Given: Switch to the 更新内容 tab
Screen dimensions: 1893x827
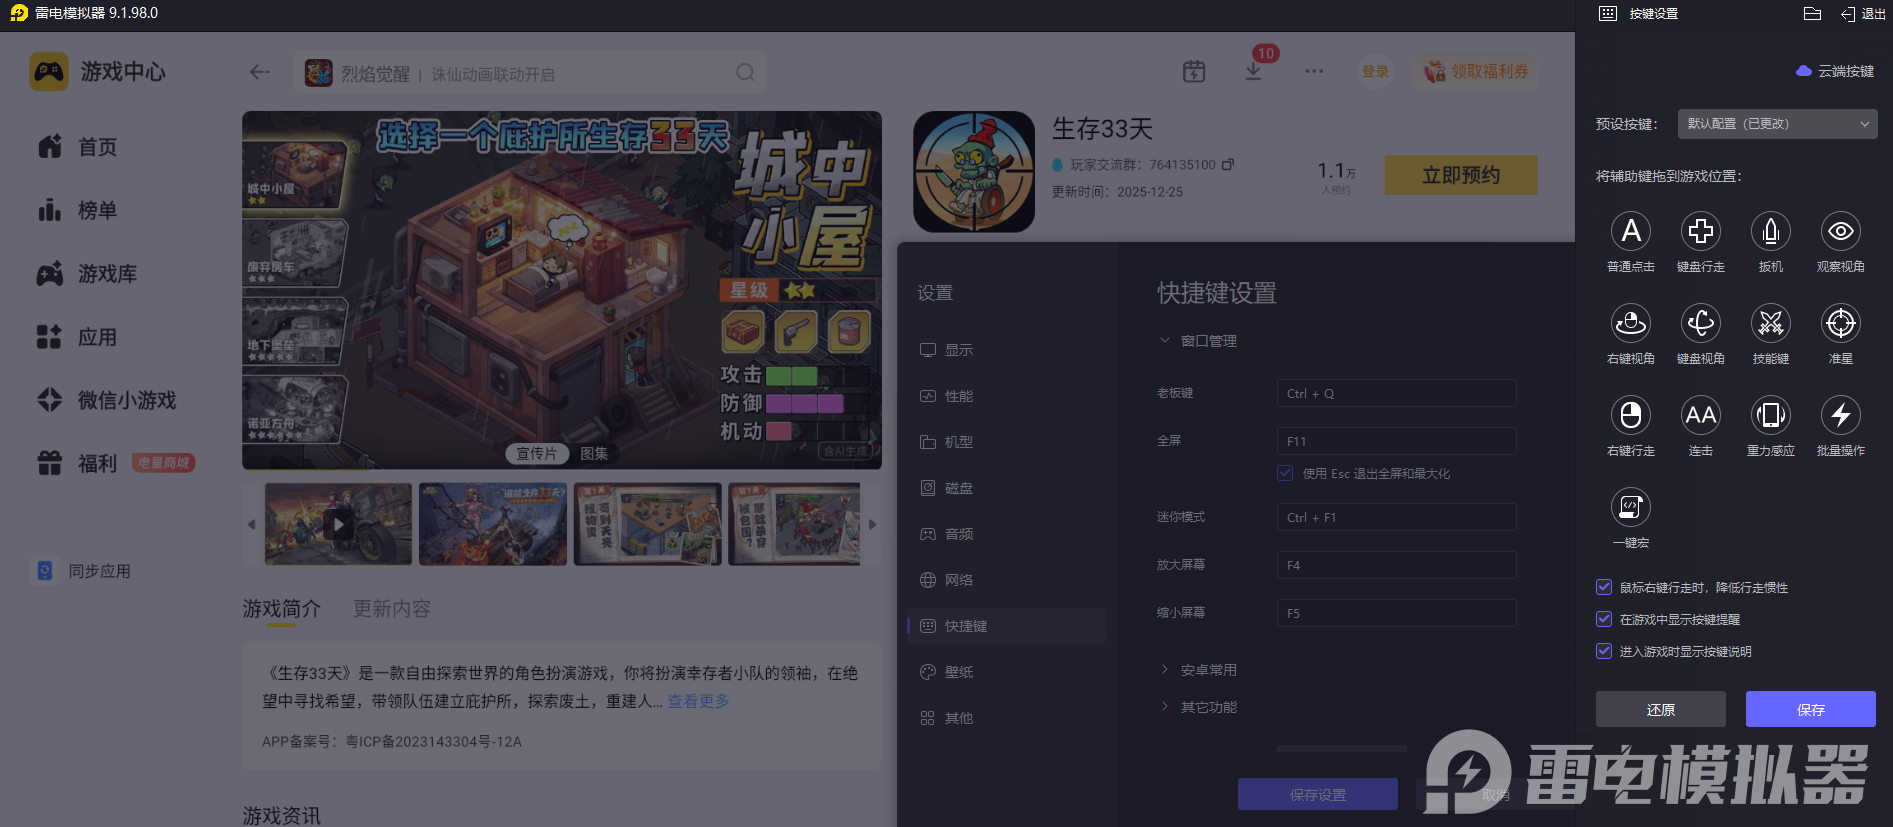Looking at the screenshot, I should tap(392, 609).
